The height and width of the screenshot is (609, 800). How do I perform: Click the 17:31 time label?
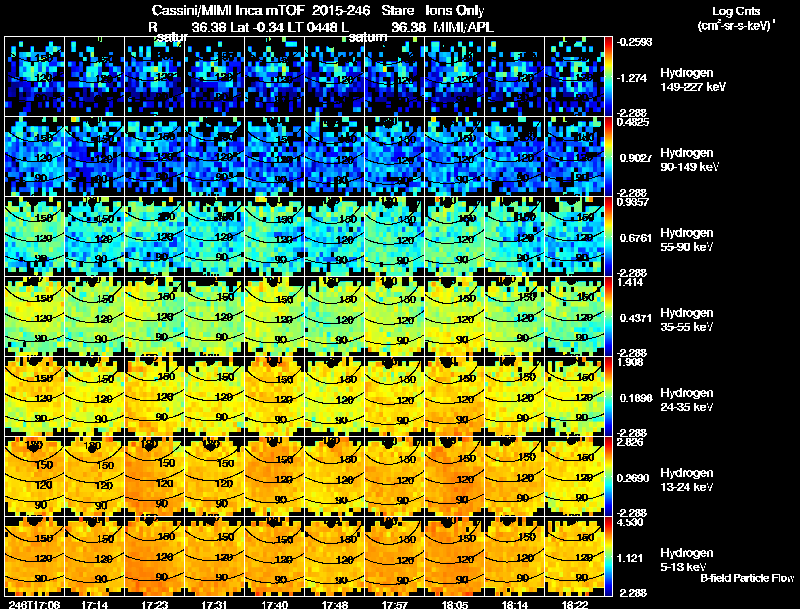pos(214,604)
